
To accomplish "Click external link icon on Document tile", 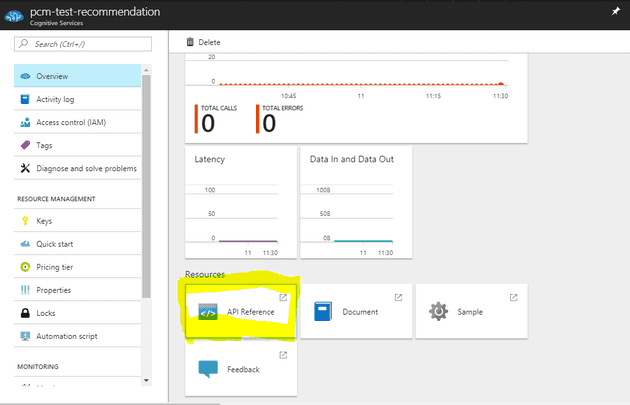I will click(x=398, y=297).
